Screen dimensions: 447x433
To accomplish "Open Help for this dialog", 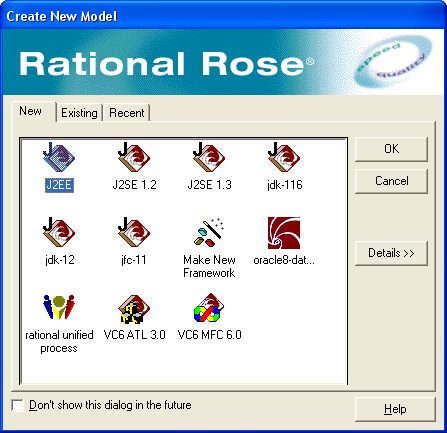I will (x=395, y=409).
